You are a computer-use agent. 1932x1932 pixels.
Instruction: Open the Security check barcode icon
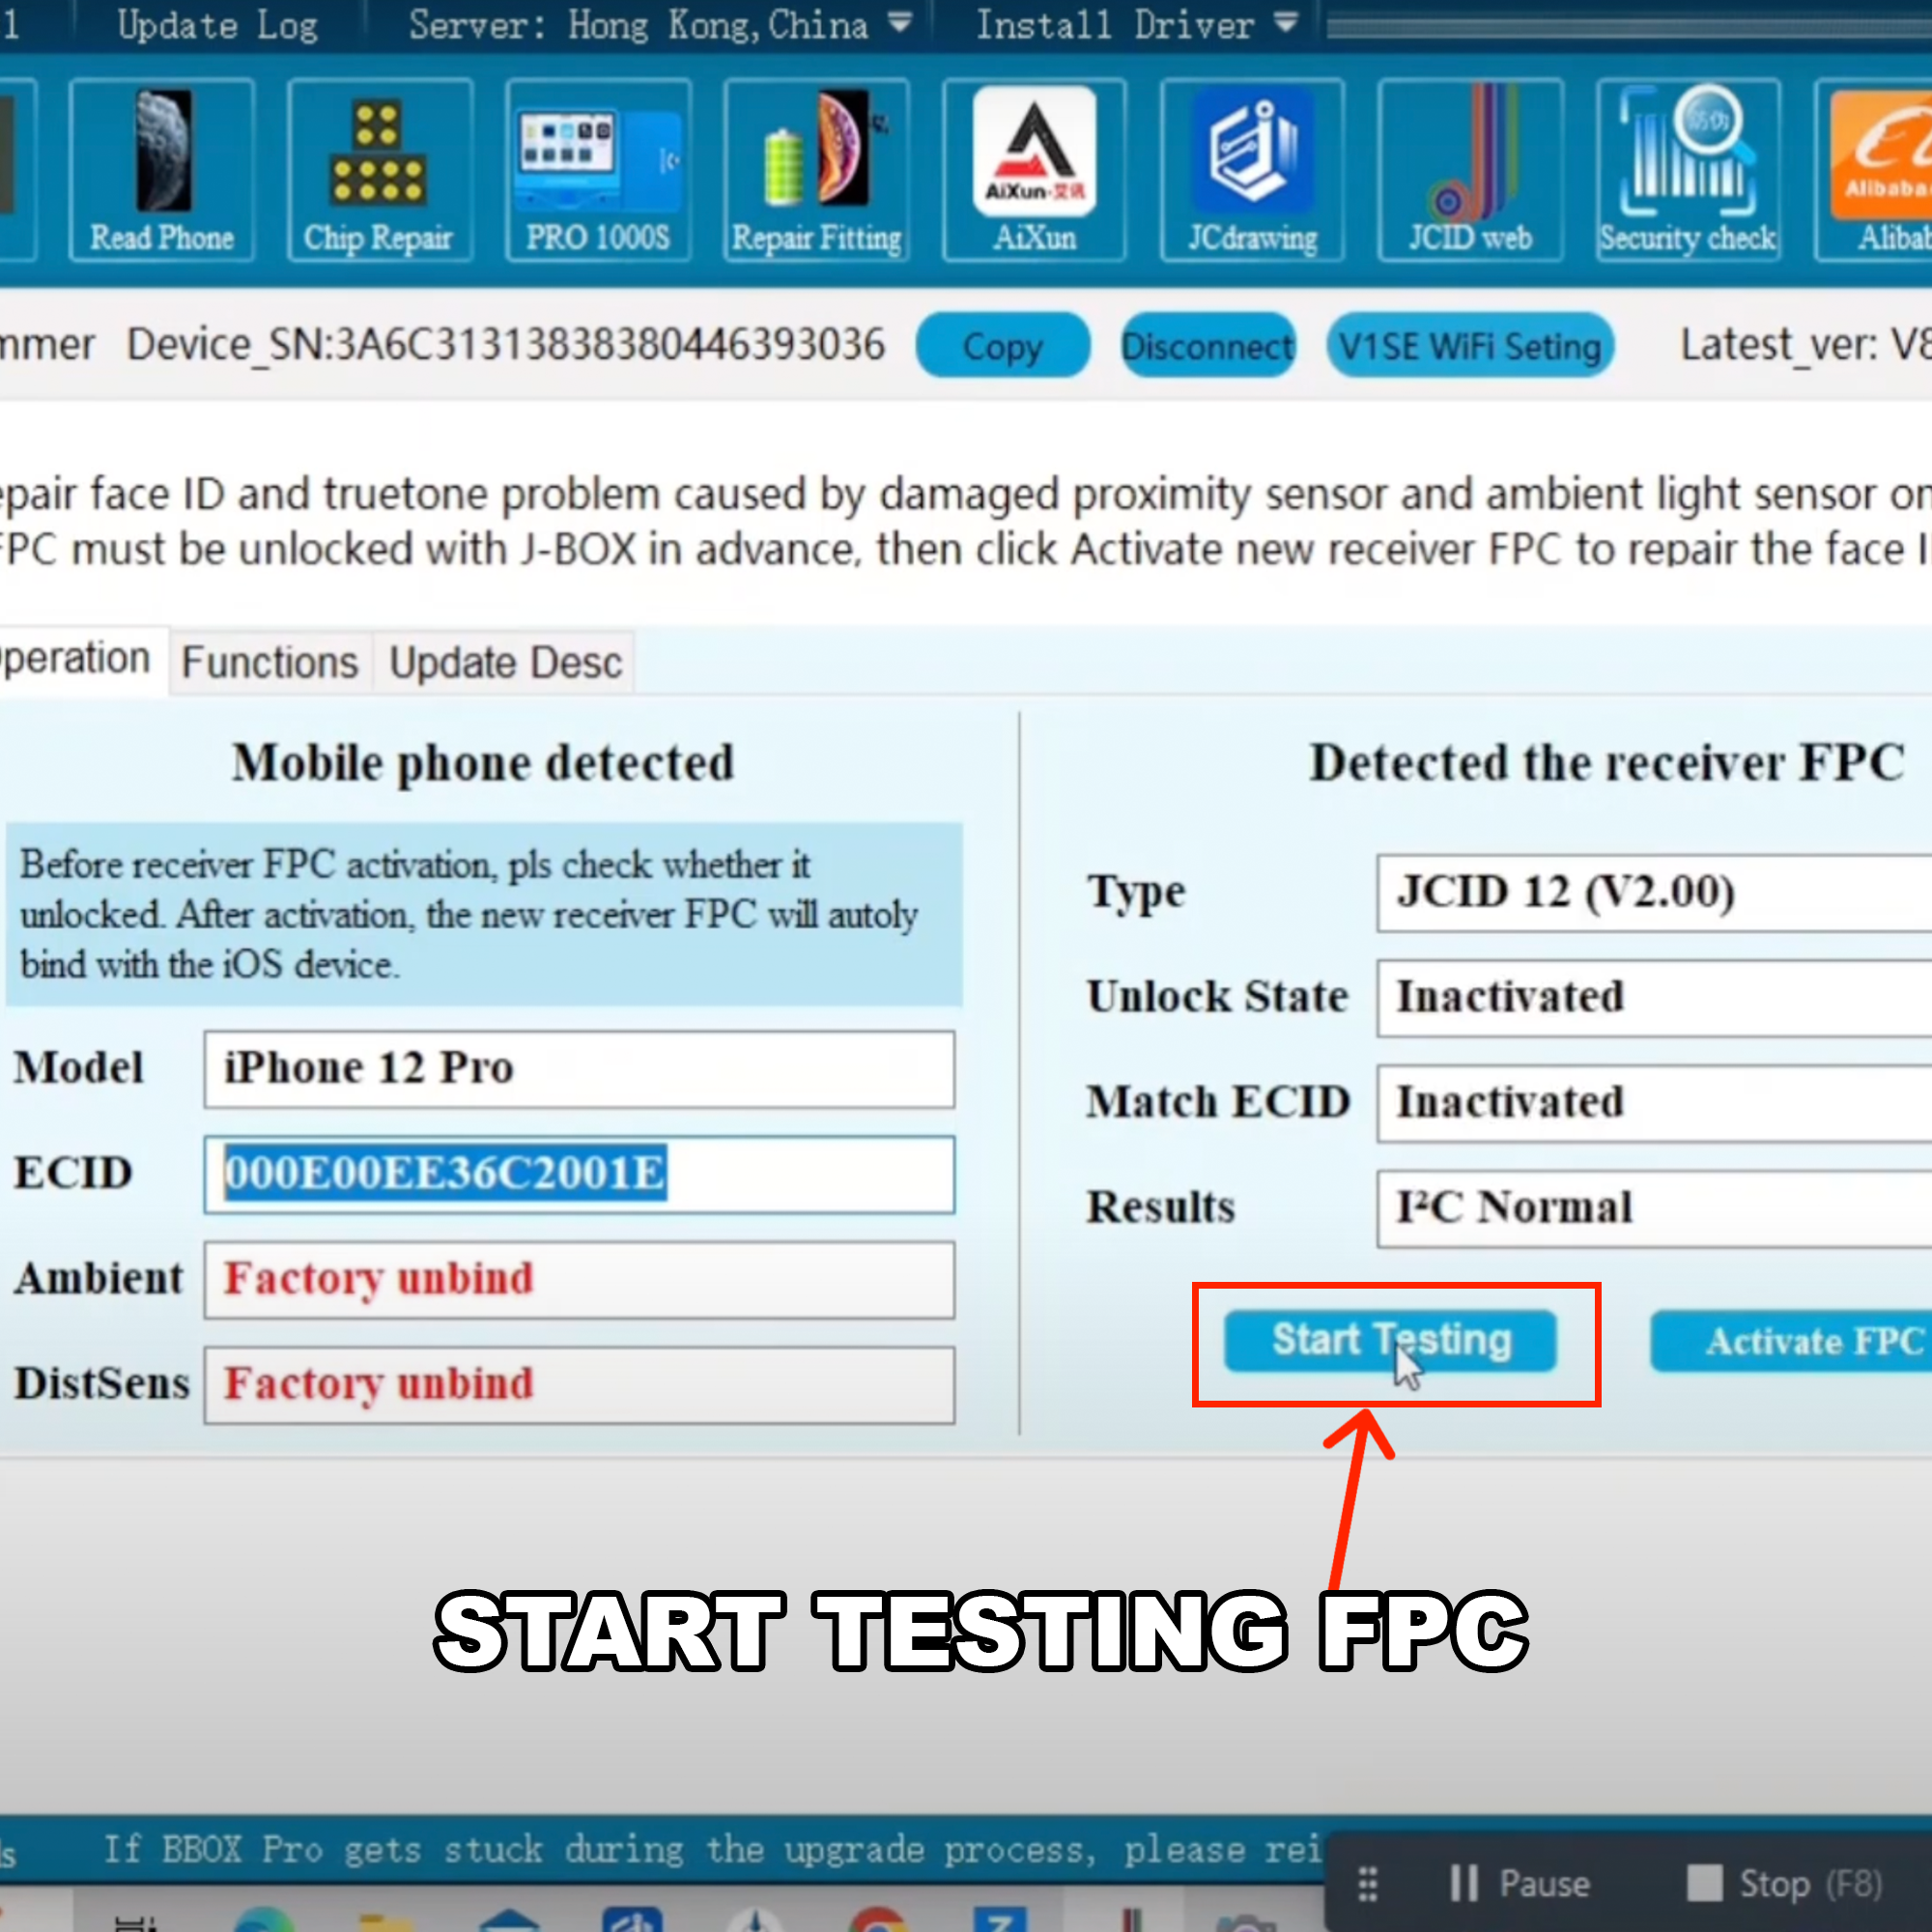[x=1687, y=170]
